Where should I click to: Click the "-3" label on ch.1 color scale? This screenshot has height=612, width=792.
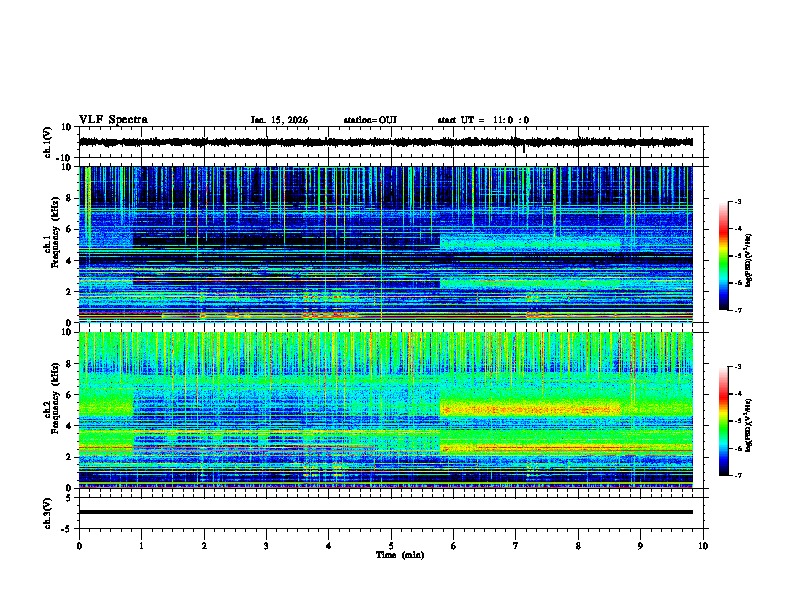737,201
